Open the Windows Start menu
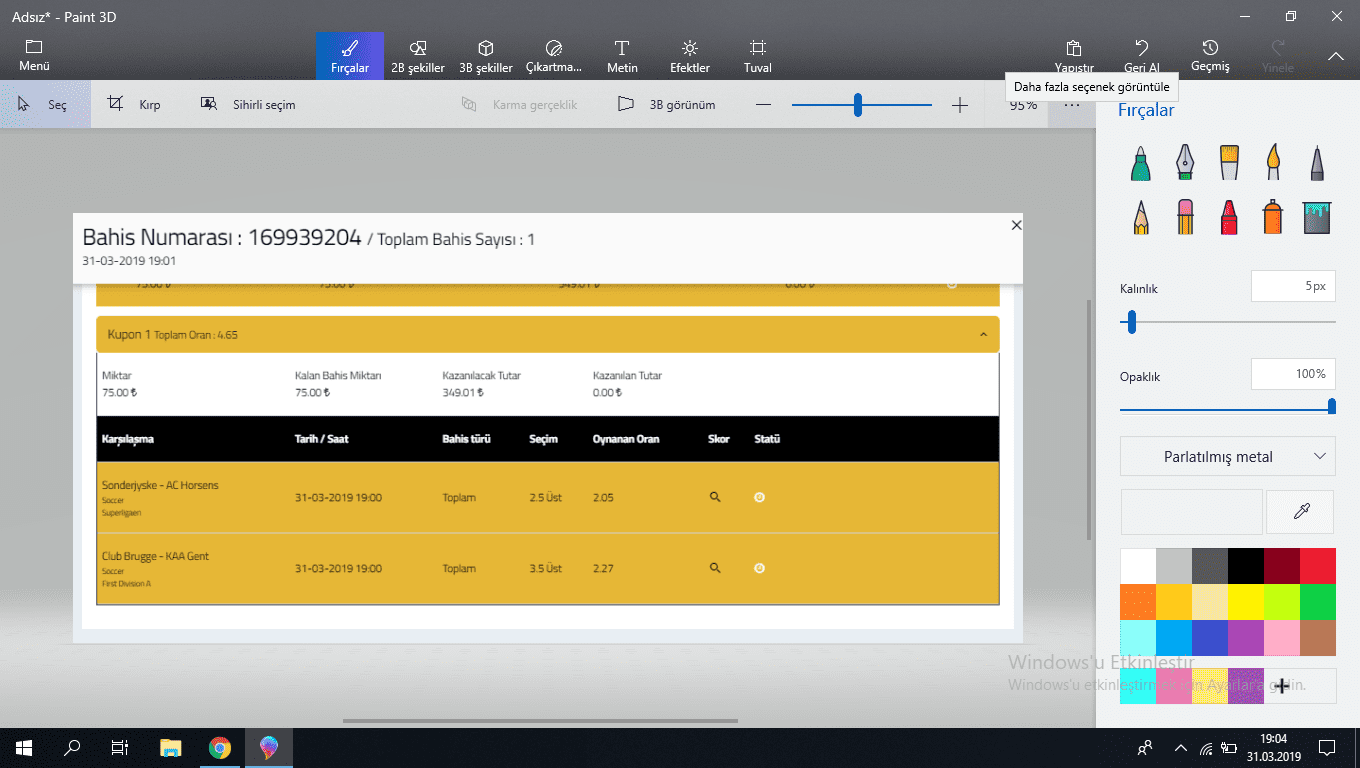 point(23,748)
